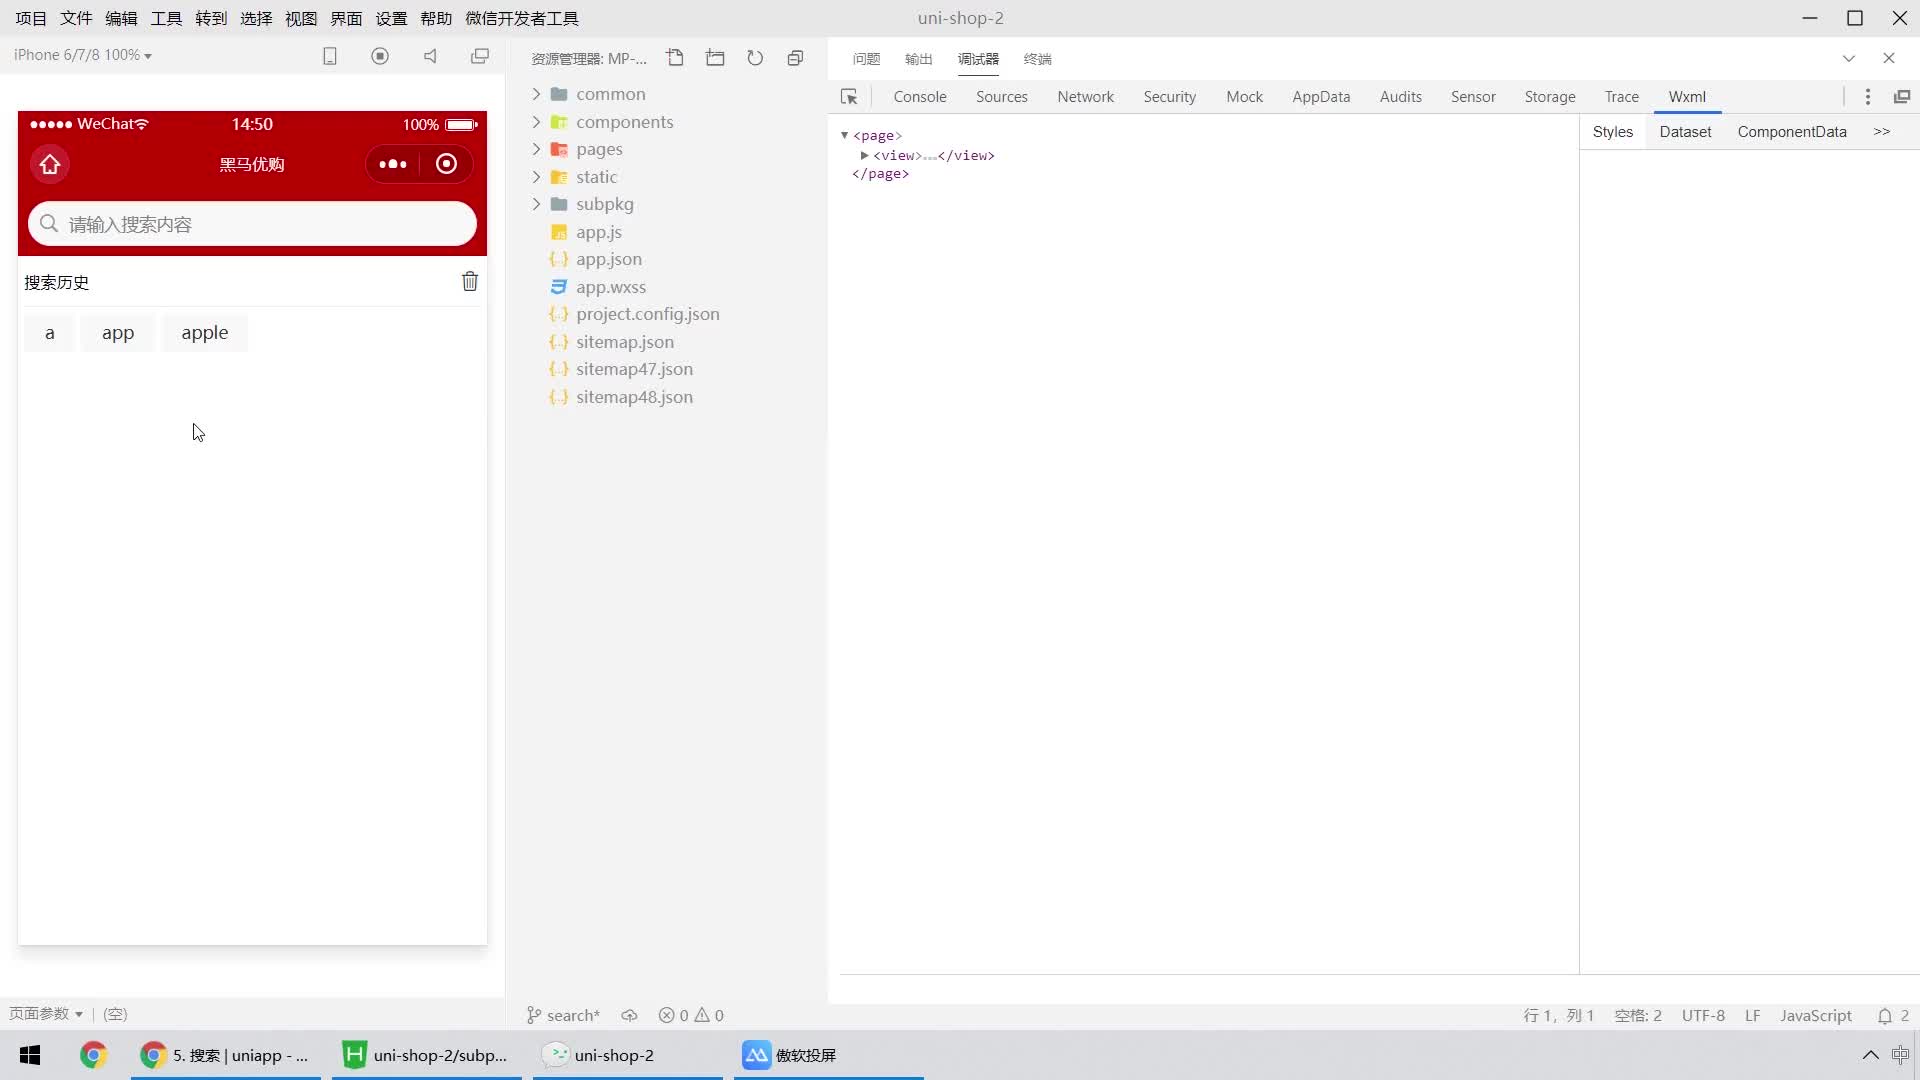Show more side tabs with the >> chevron
Screen dimensions: 1920x1080
[1882, 132]
